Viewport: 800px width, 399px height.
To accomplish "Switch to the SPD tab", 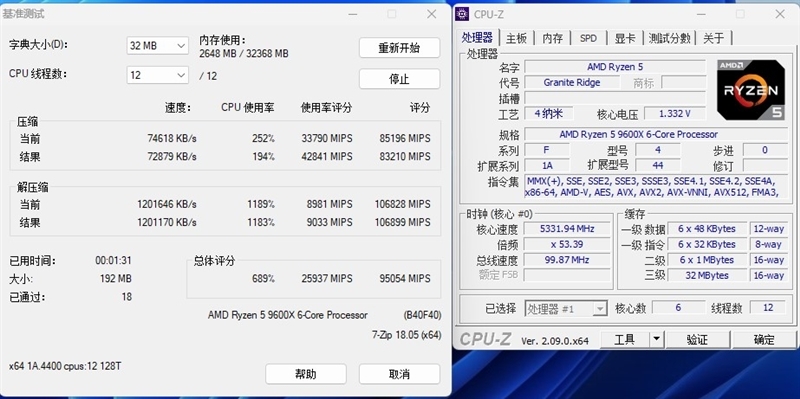I will 588,38.
